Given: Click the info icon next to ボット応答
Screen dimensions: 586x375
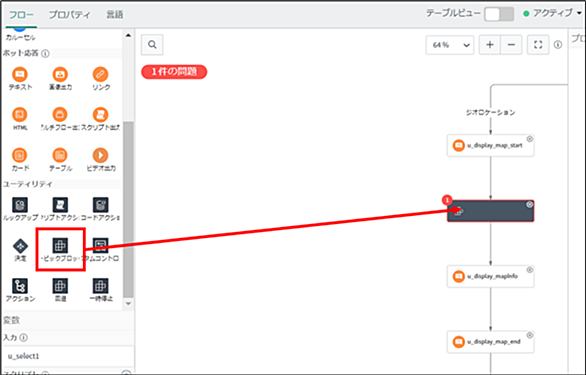Looking at the screenshot, I should click(x=45, y=53).
